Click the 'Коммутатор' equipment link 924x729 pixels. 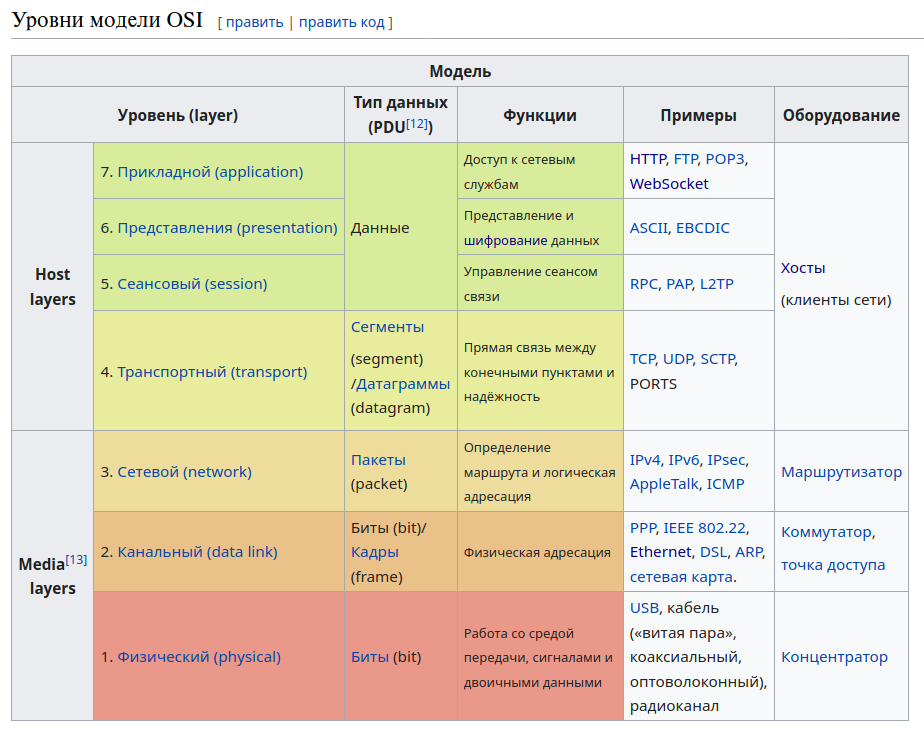coord(826,532)
